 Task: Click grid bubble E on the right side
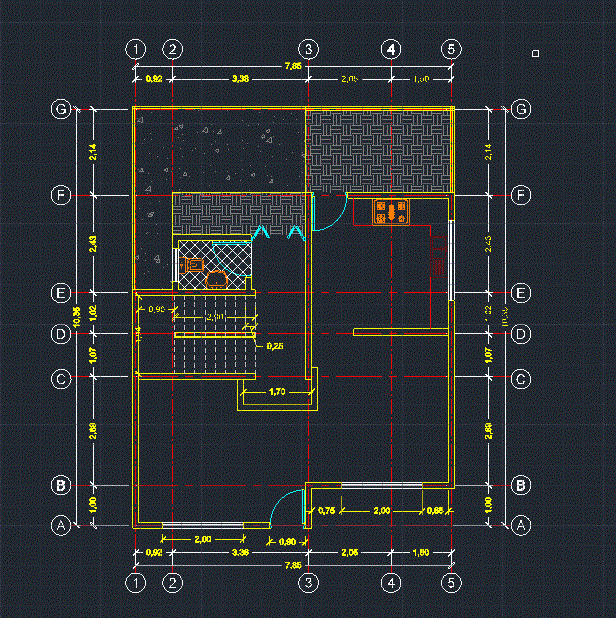(x=521, y=293)
